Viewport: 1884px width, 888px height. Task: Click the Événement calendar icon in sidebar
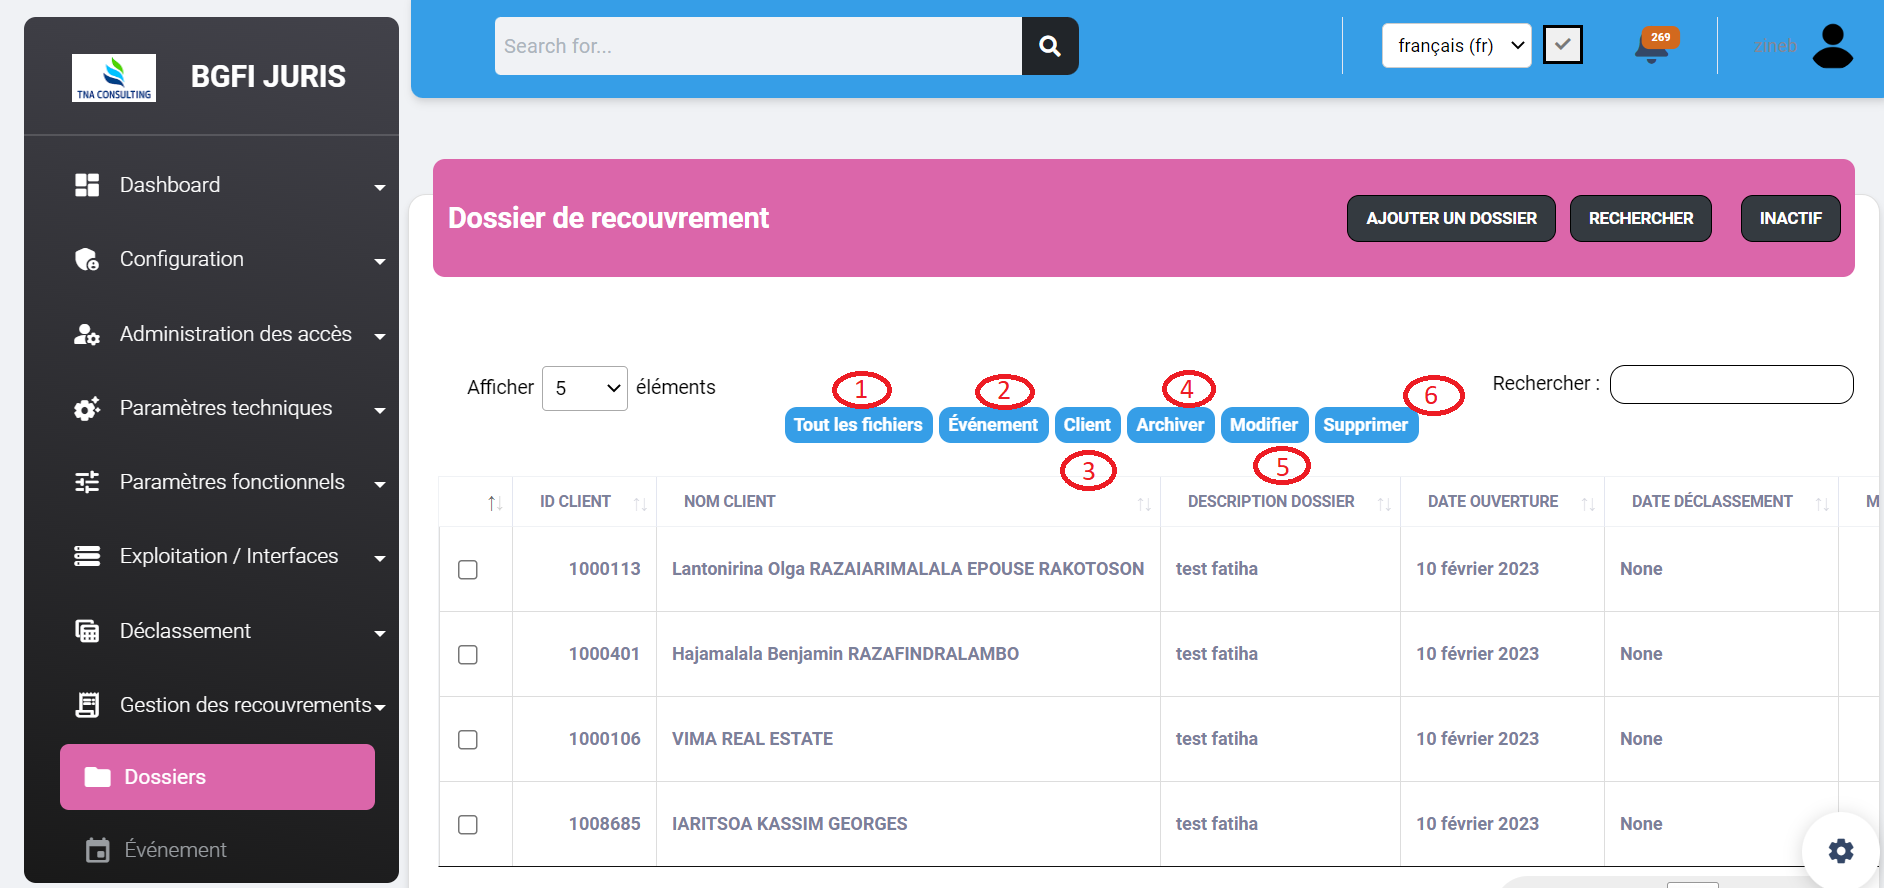97,850
